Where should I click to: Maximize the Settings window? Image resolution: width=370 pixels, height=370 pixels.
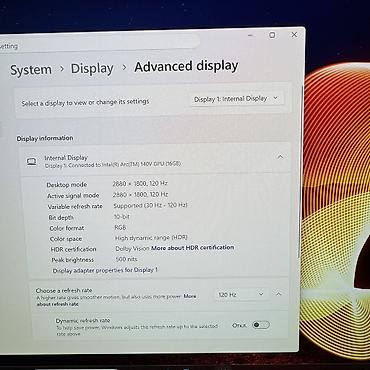click(x=272, y=35)
